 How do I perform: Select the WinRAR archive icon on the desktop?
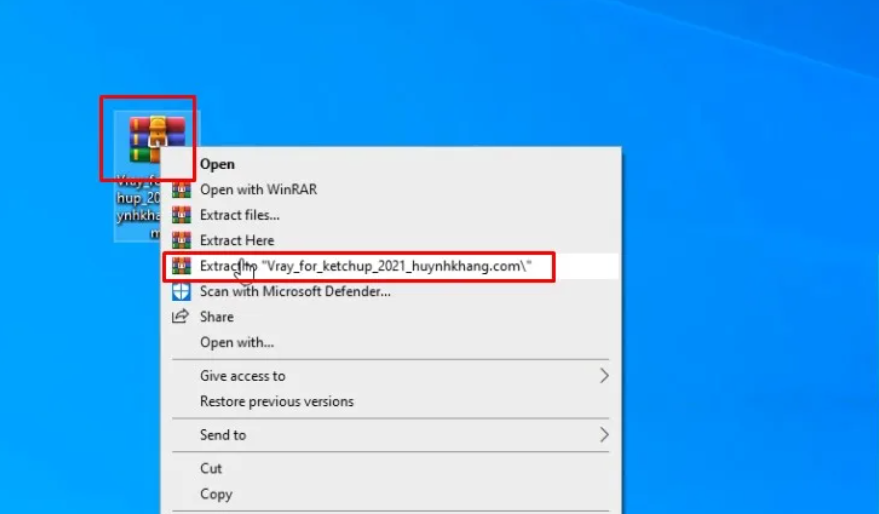pyautogui.click(x=156, y=138)
